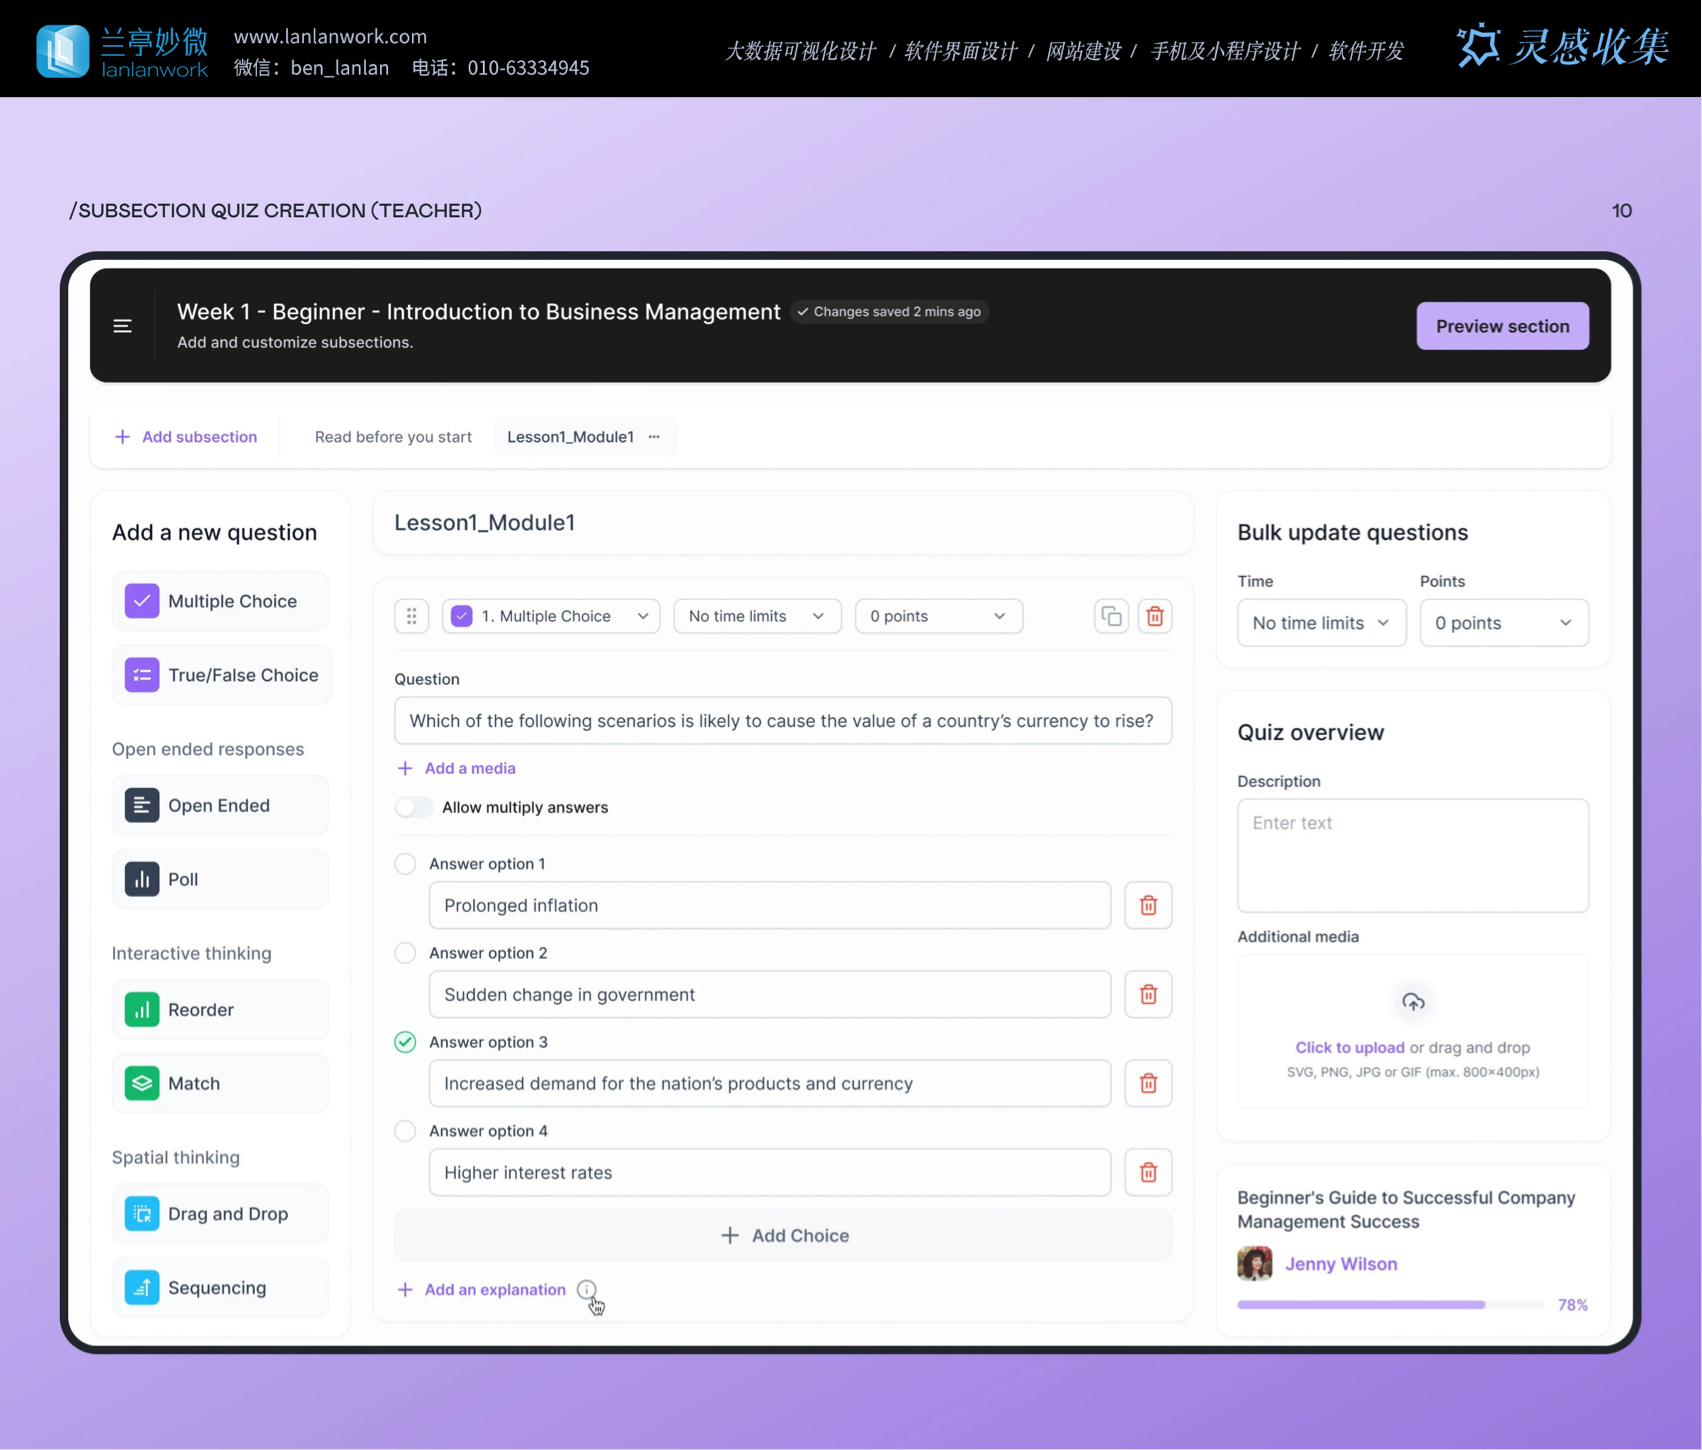Screen dimensions: 1702x1450
Task: Click the explanation info icon
Action: coord(587,1289)
